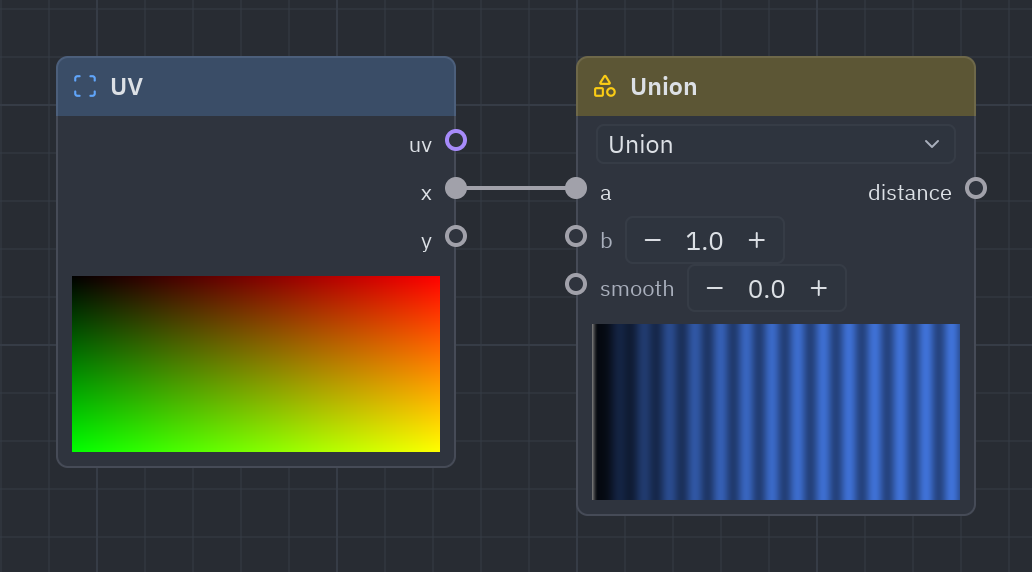
Task: Click the wire connecting x to a
Action: (515, 188)
